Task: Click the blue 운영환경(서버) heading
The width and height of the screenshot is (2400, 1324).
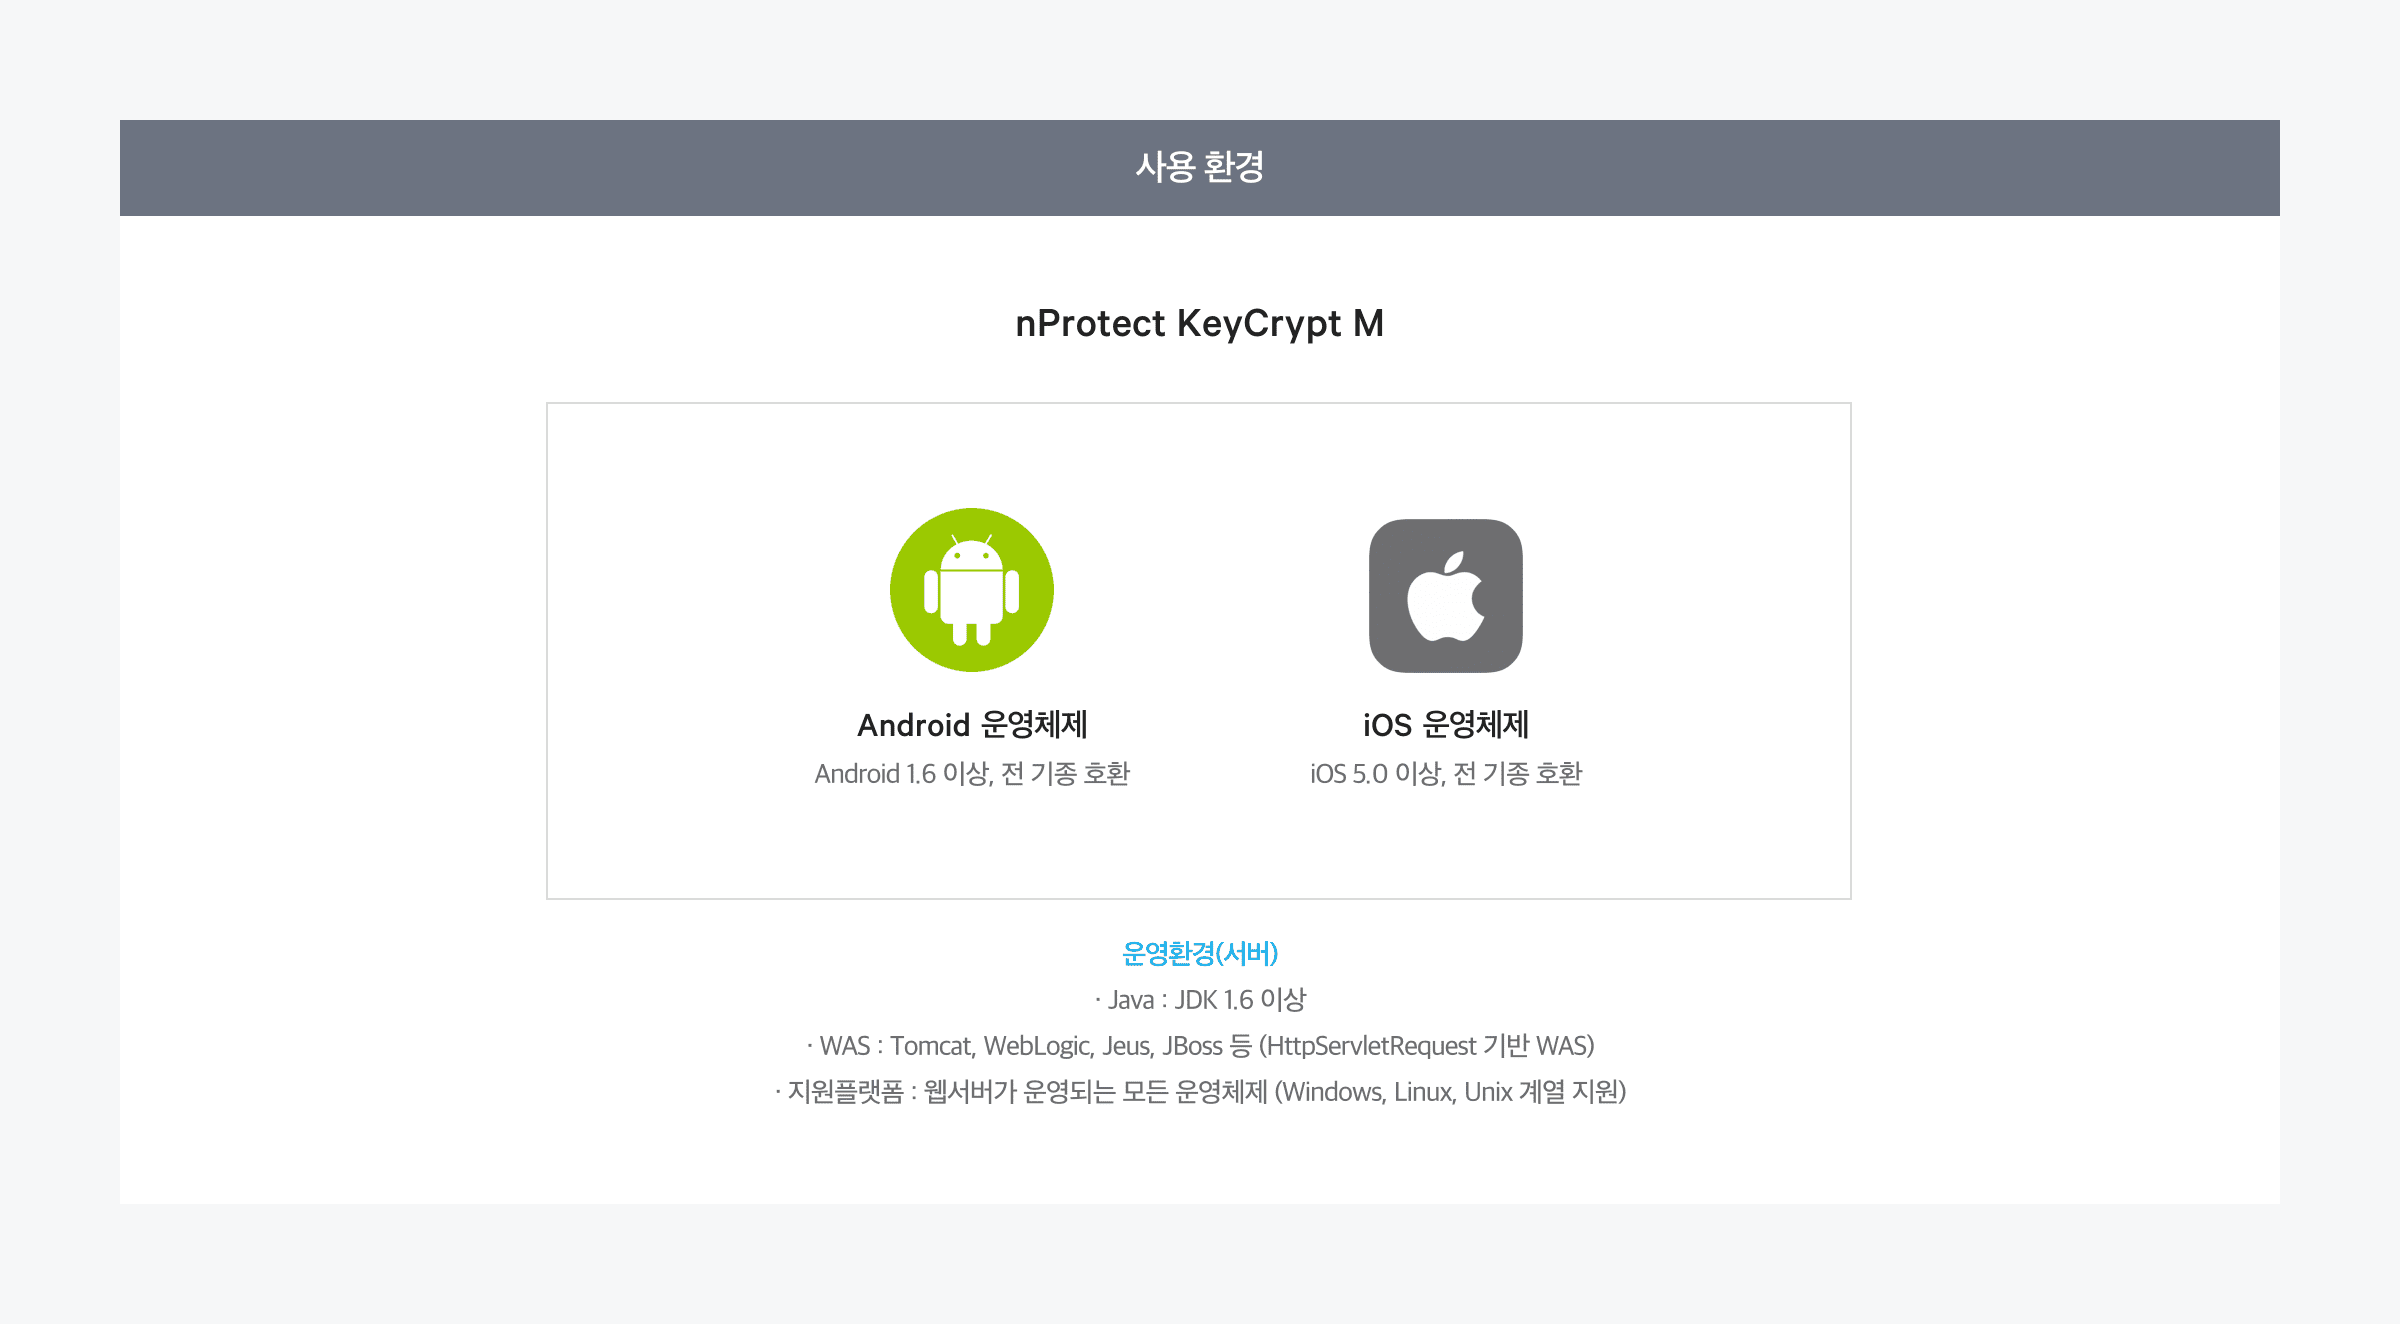Action: [x=1200, y=953]
